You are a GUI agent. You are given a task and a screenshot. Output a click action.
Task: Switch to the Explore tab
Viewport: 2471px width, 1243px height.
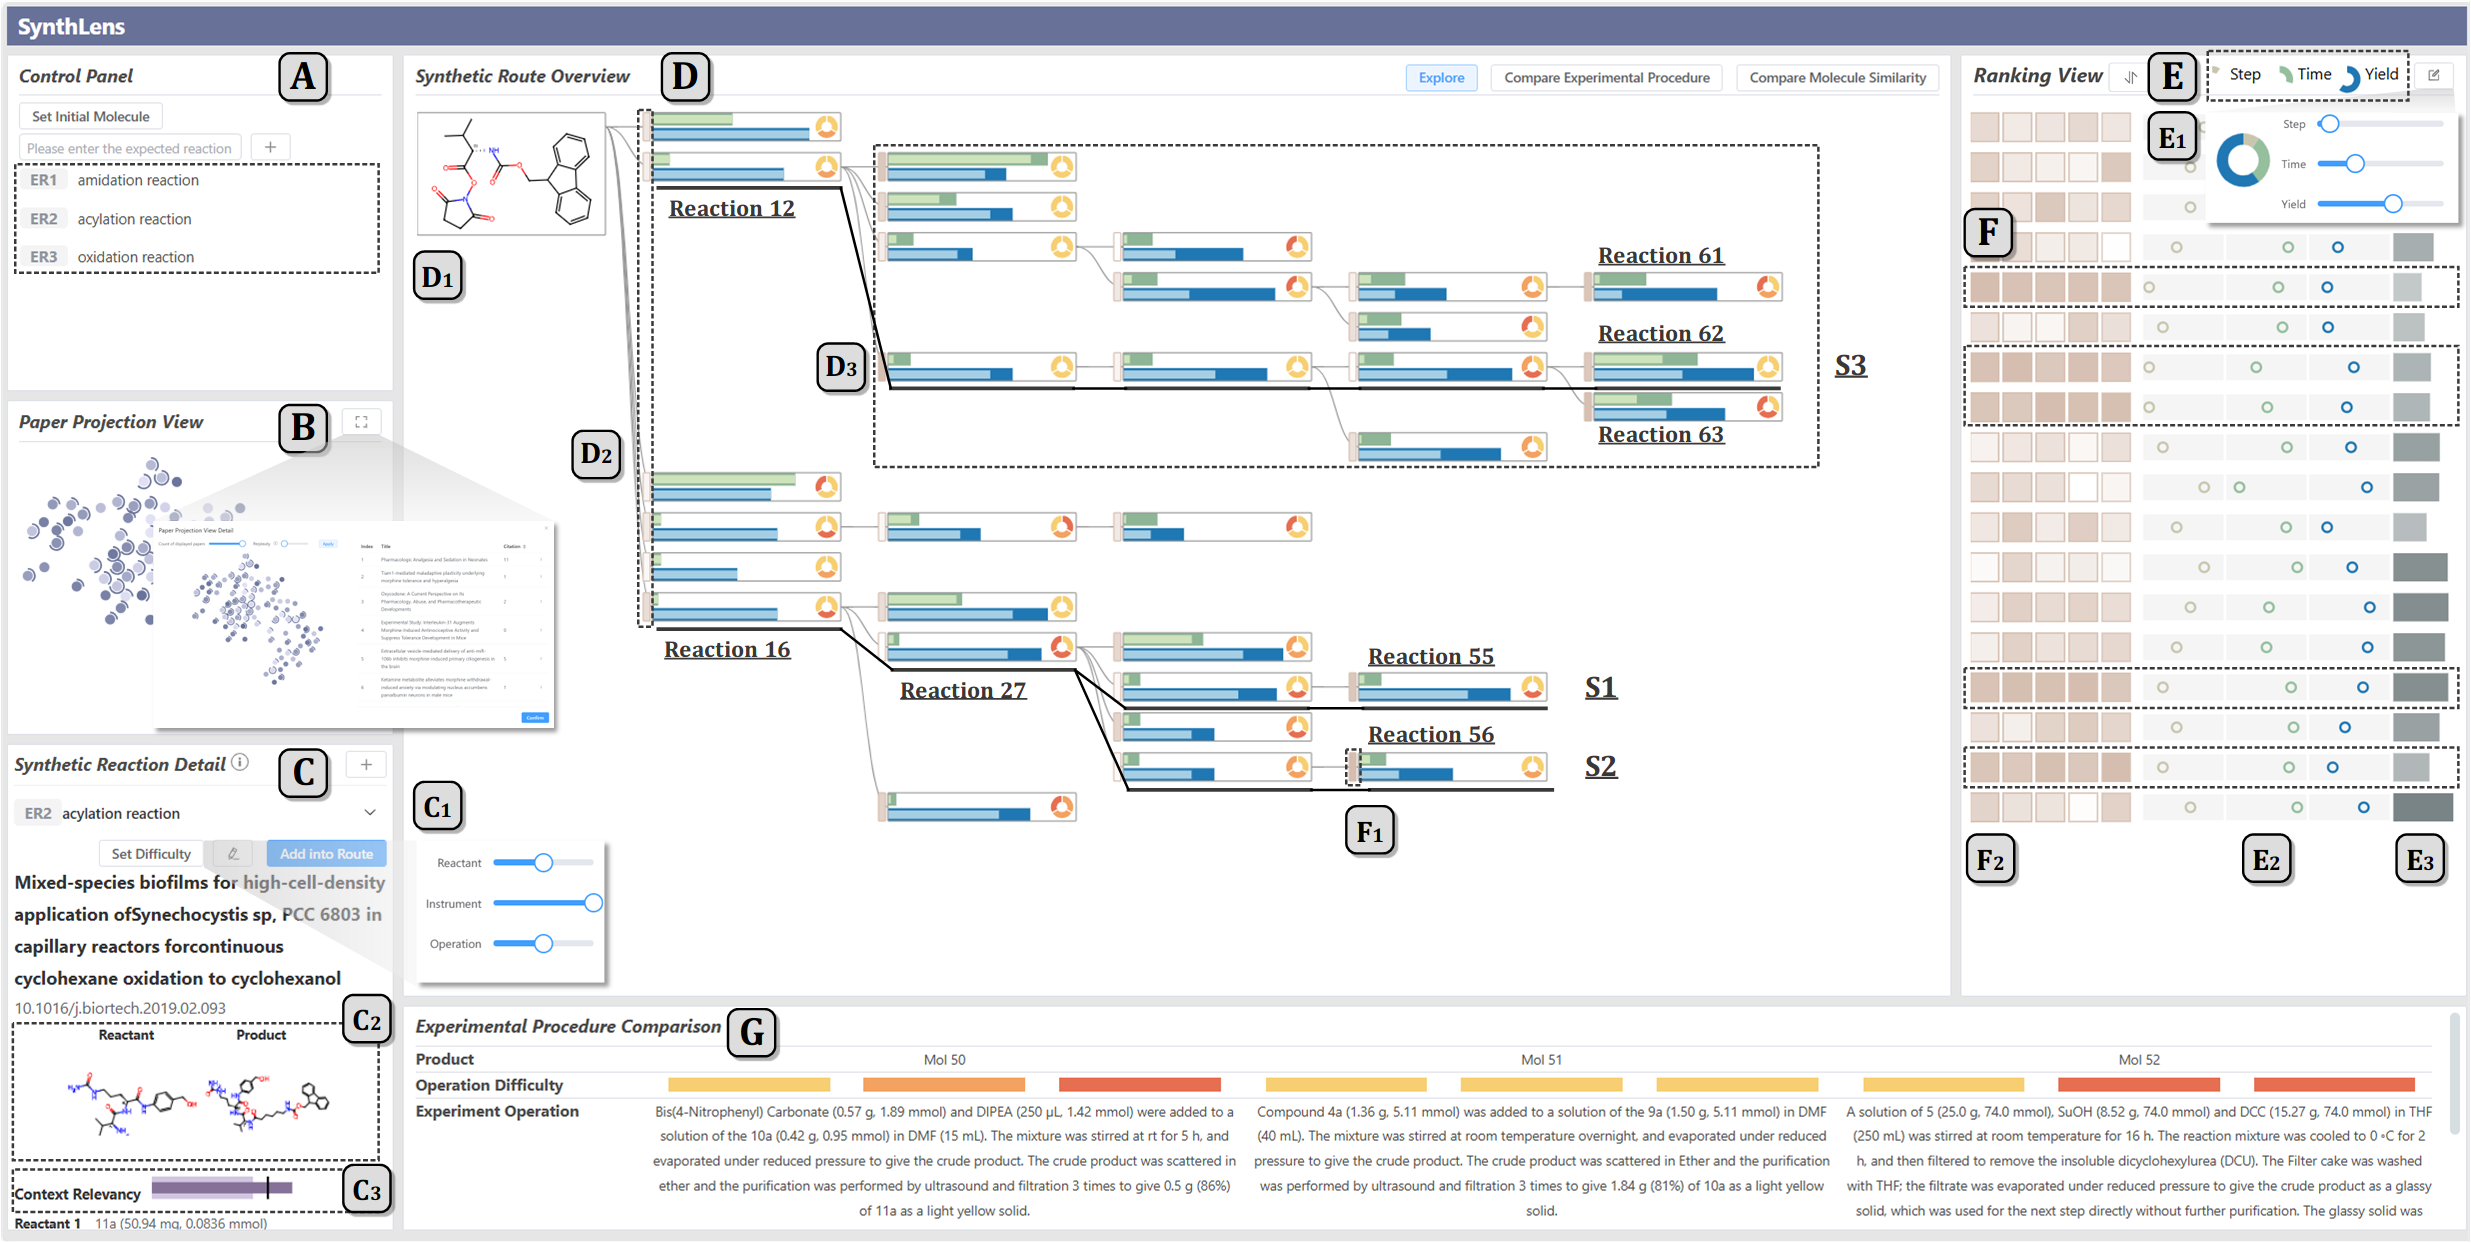[1440, 78]
